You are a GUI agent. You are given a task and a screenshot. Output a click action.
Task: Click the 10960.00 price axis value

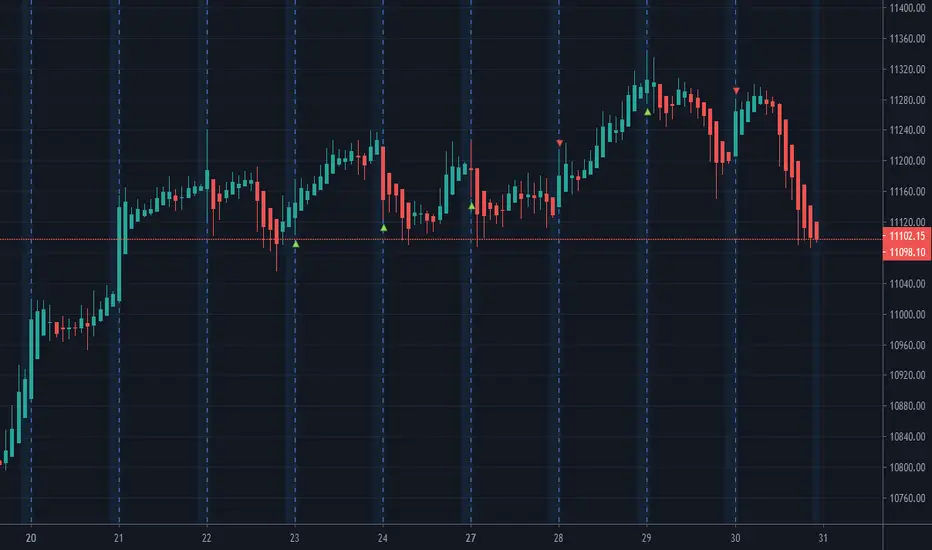[x=907, y=345]
